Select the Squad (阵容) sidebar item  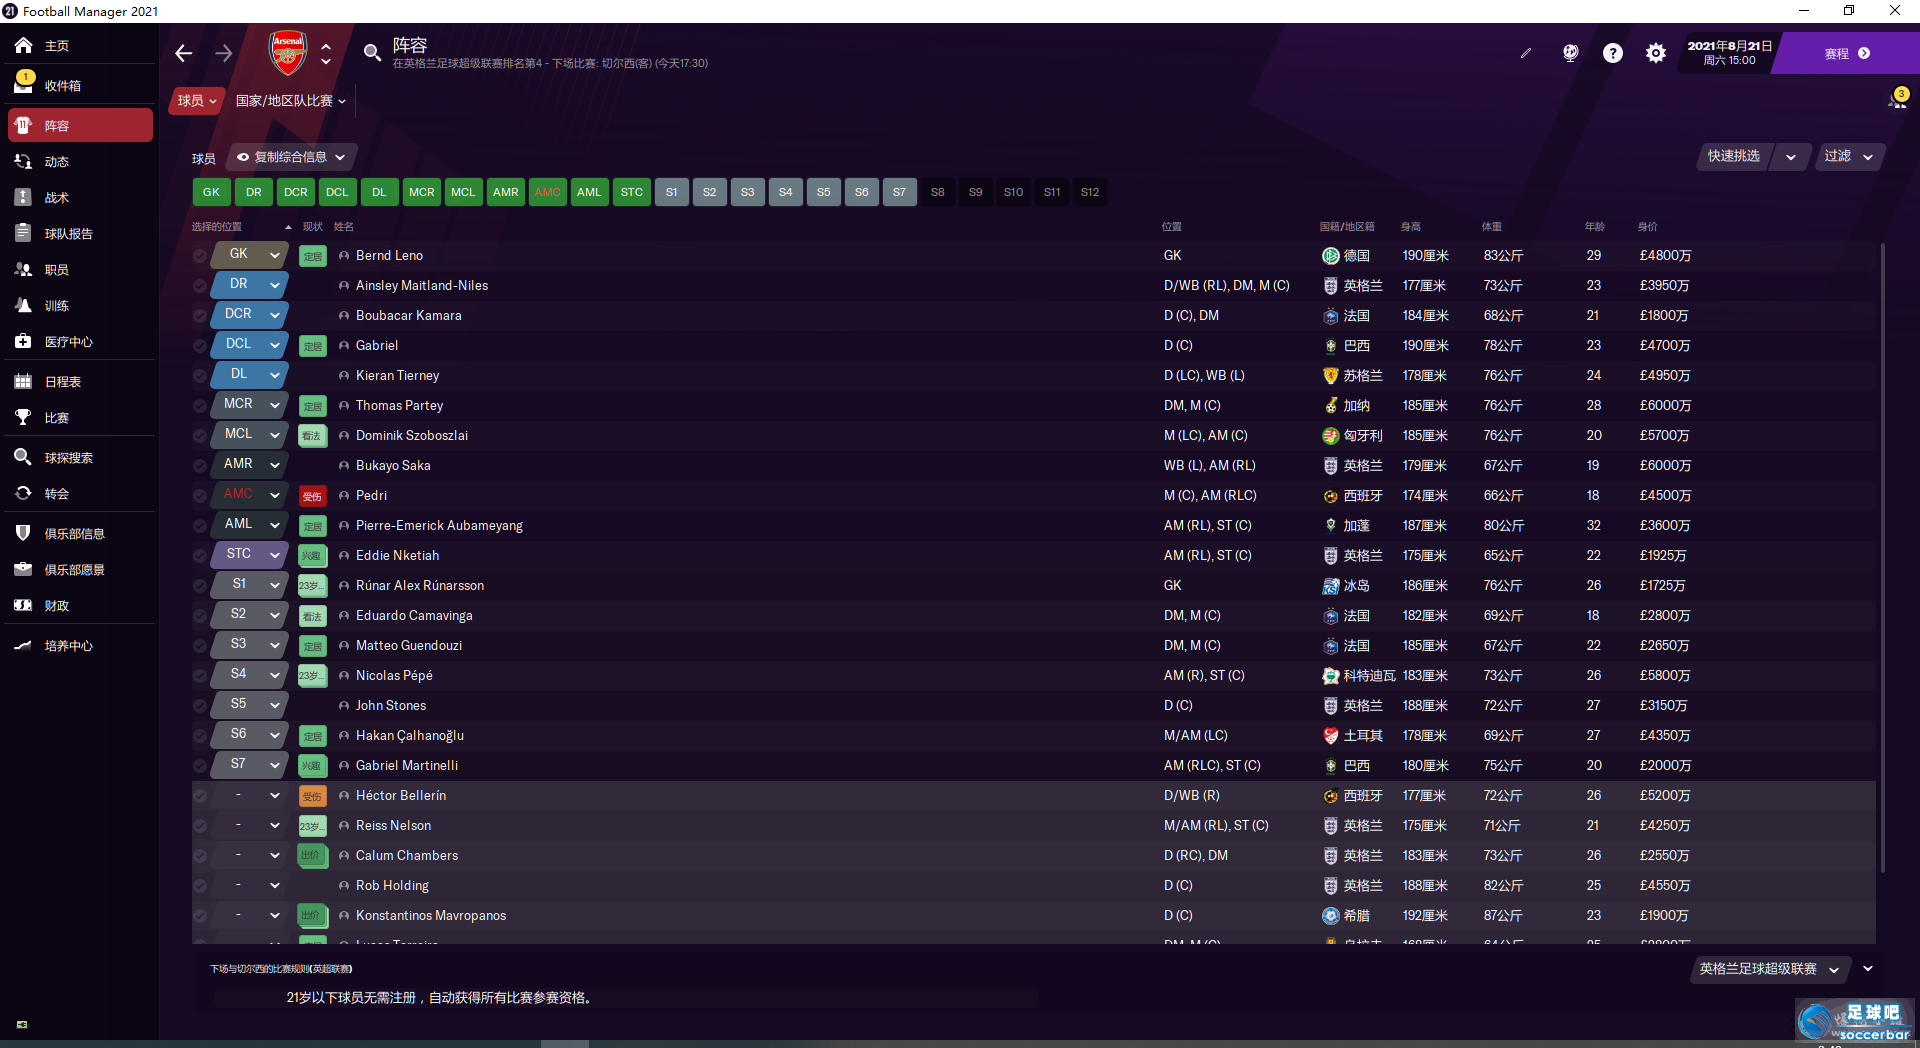[80, 126]
